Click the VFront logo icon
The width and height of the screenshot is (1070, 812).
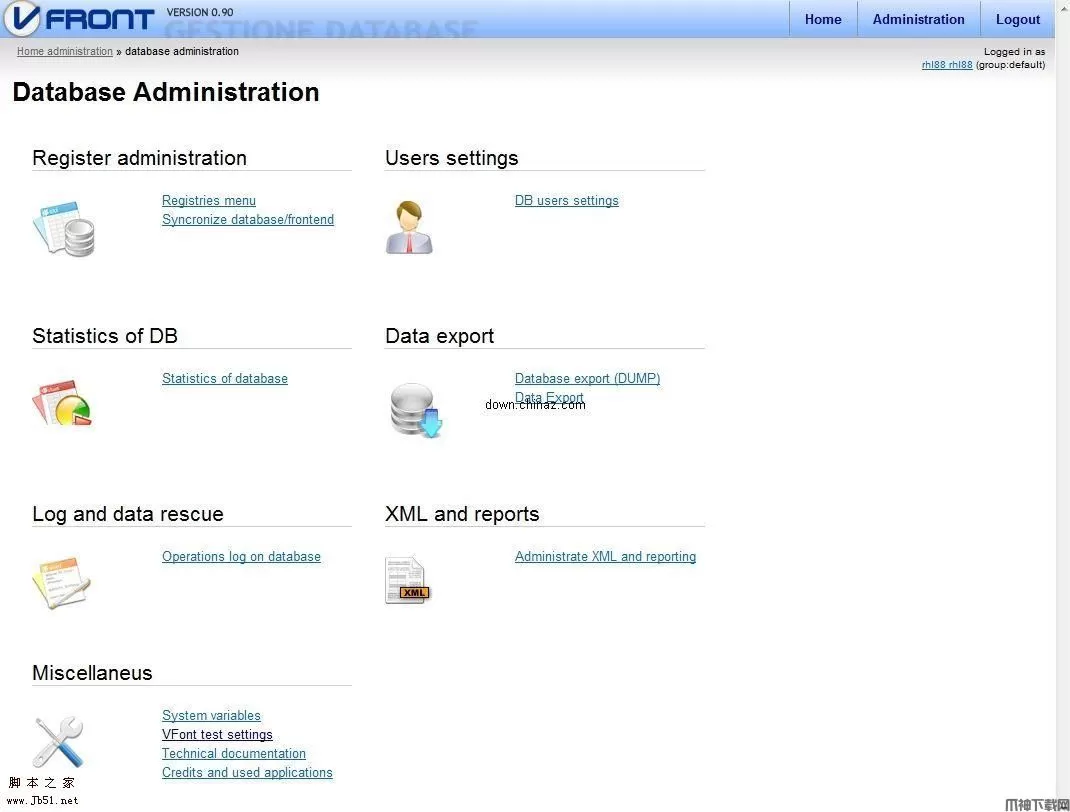click(22, 18)
